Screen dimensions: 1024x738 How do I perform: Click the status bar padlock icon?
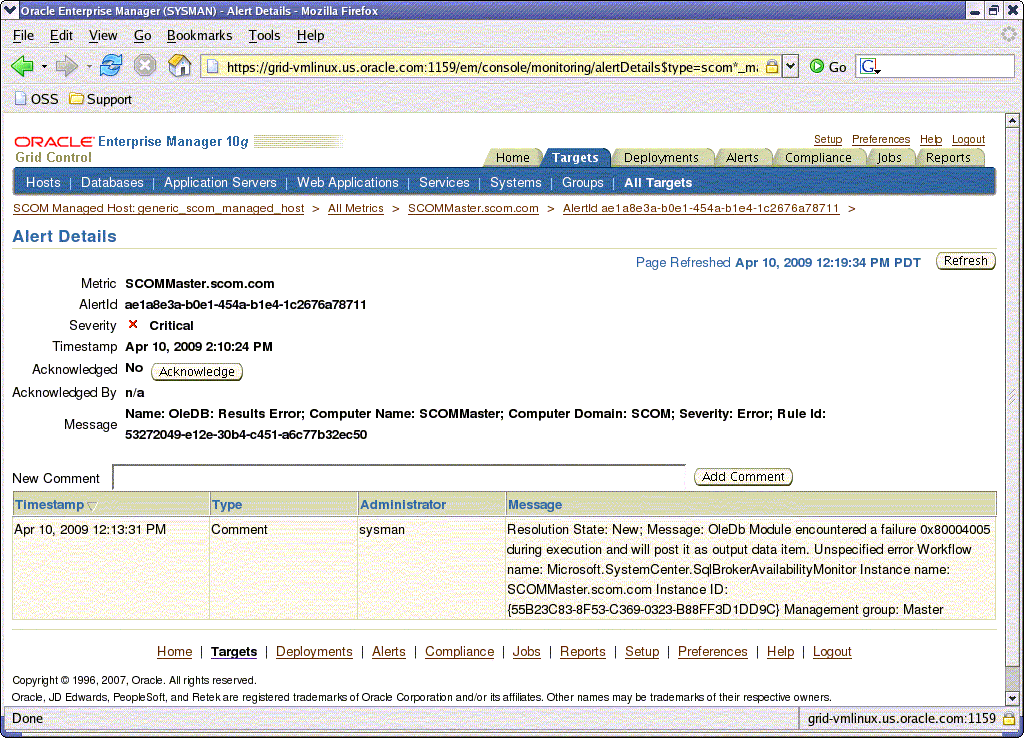point(1009,719)
